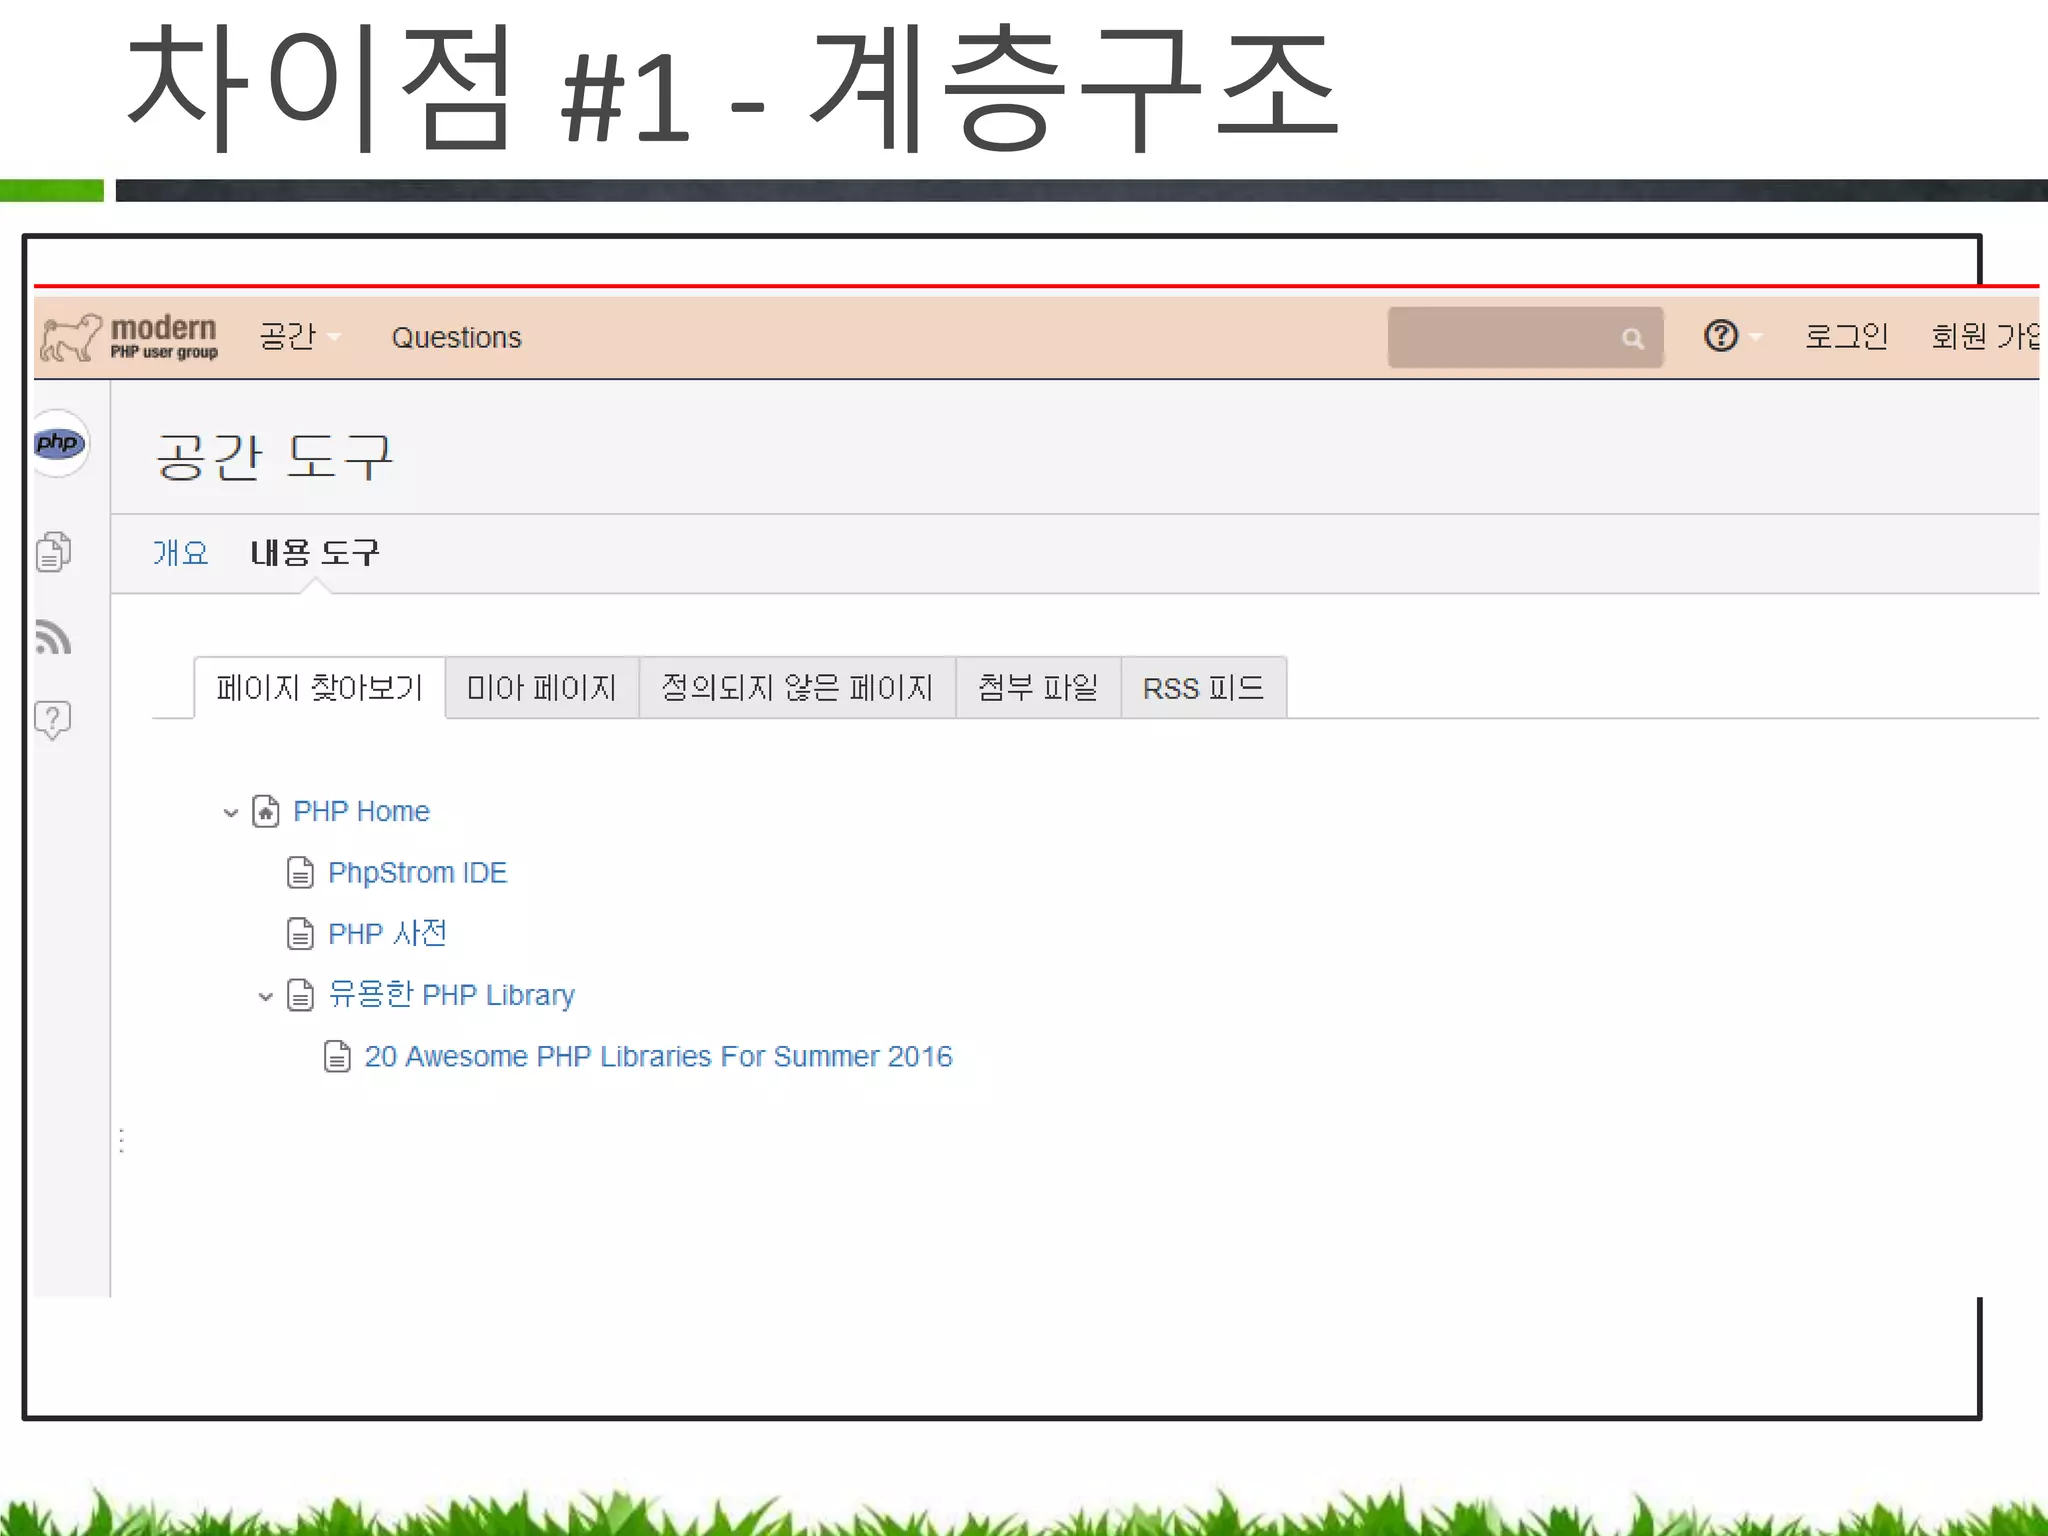The image size is (2048, 1536).
Task: Click the Questions speech-bubble sidebar icon
Action: point(53,719)
